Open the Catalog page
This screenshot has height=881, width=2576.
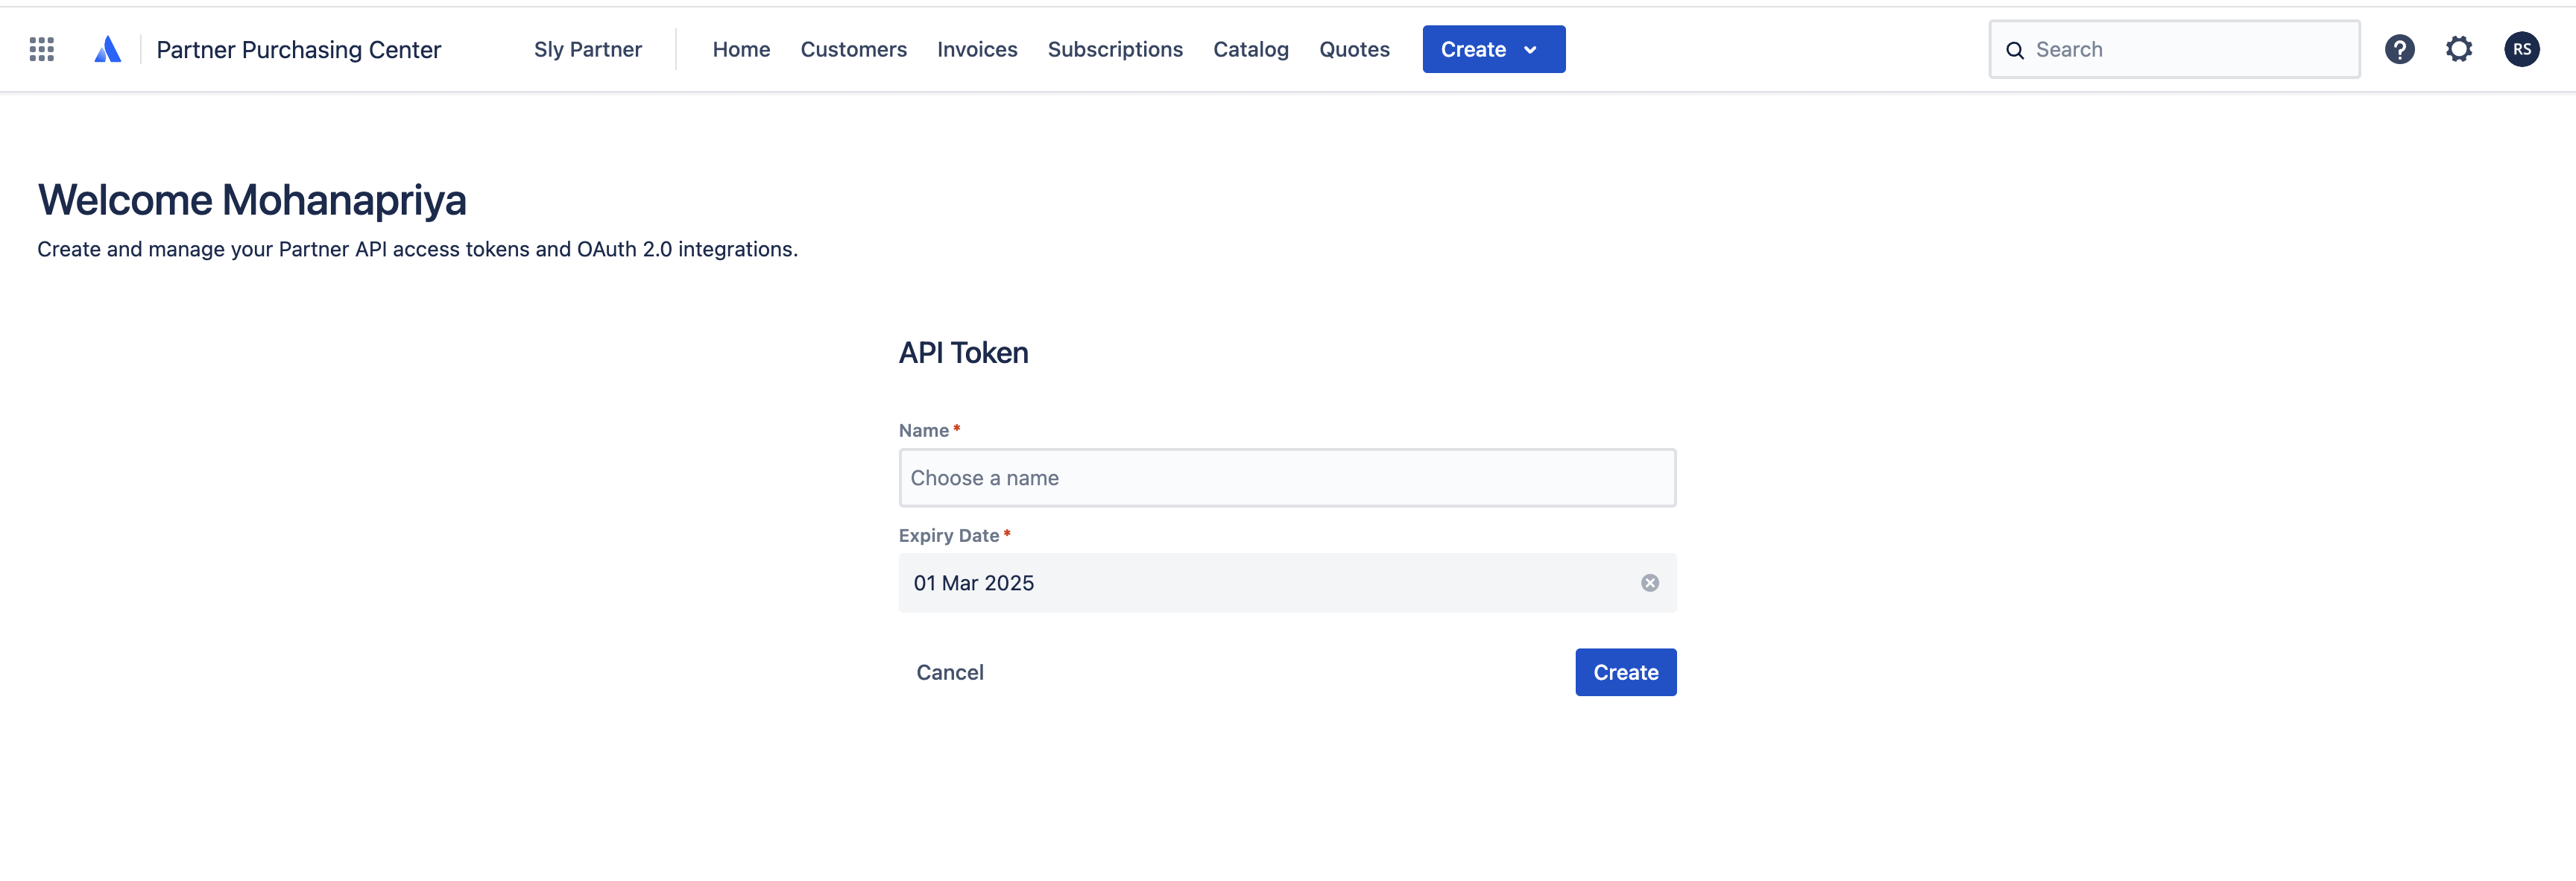[x=1250, y=49]
